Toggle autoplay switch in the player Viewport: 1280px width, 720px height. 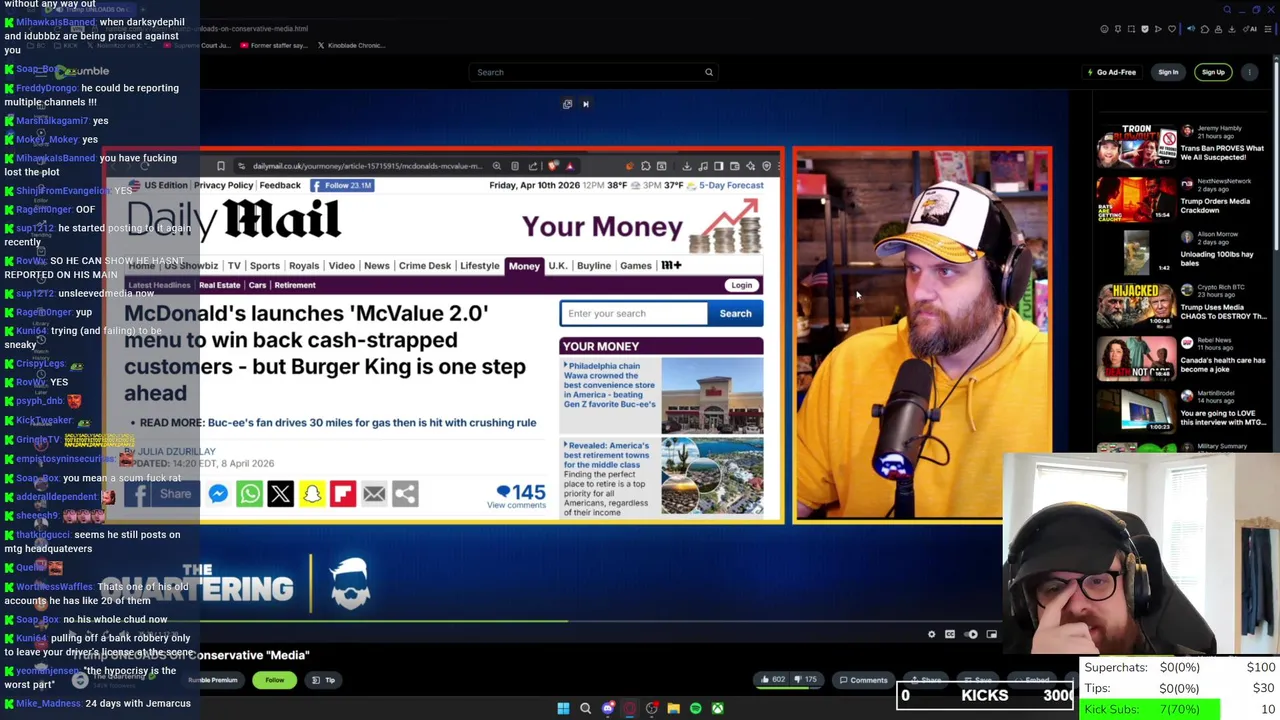971,634
